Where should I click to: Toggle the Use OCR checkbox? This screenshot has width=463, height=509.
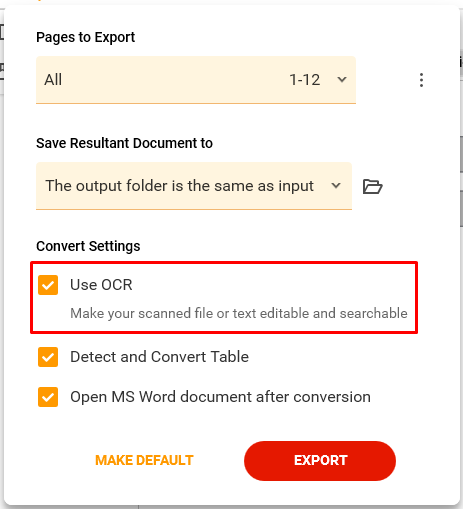tap(48, 285)
